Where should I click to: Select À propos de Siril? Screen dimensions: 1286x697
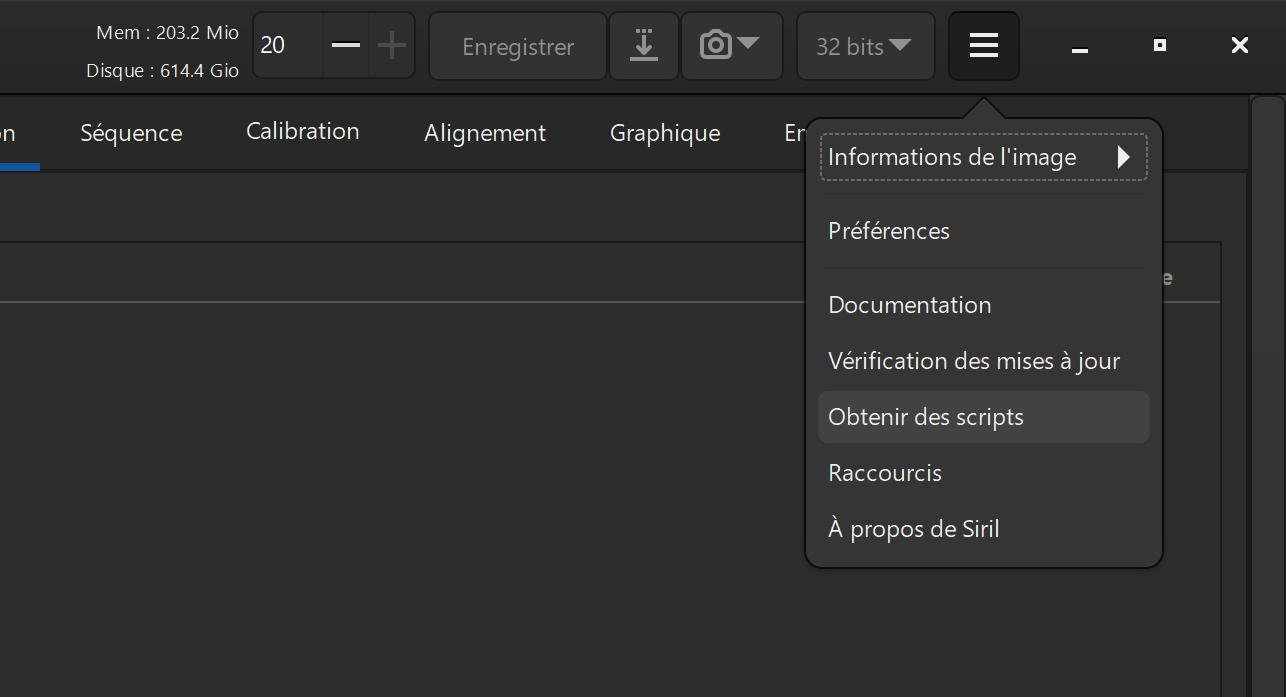[x=913, y=529]
